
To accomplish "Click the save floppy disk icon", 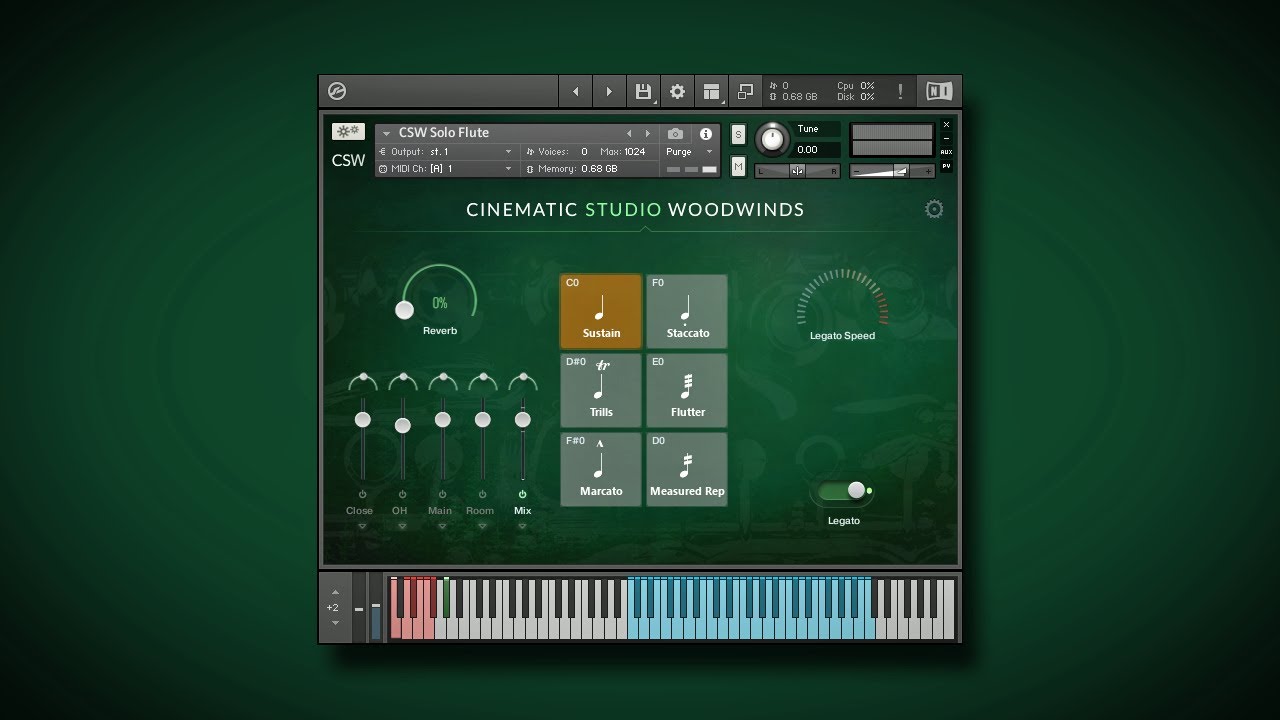I will [643, 92].
